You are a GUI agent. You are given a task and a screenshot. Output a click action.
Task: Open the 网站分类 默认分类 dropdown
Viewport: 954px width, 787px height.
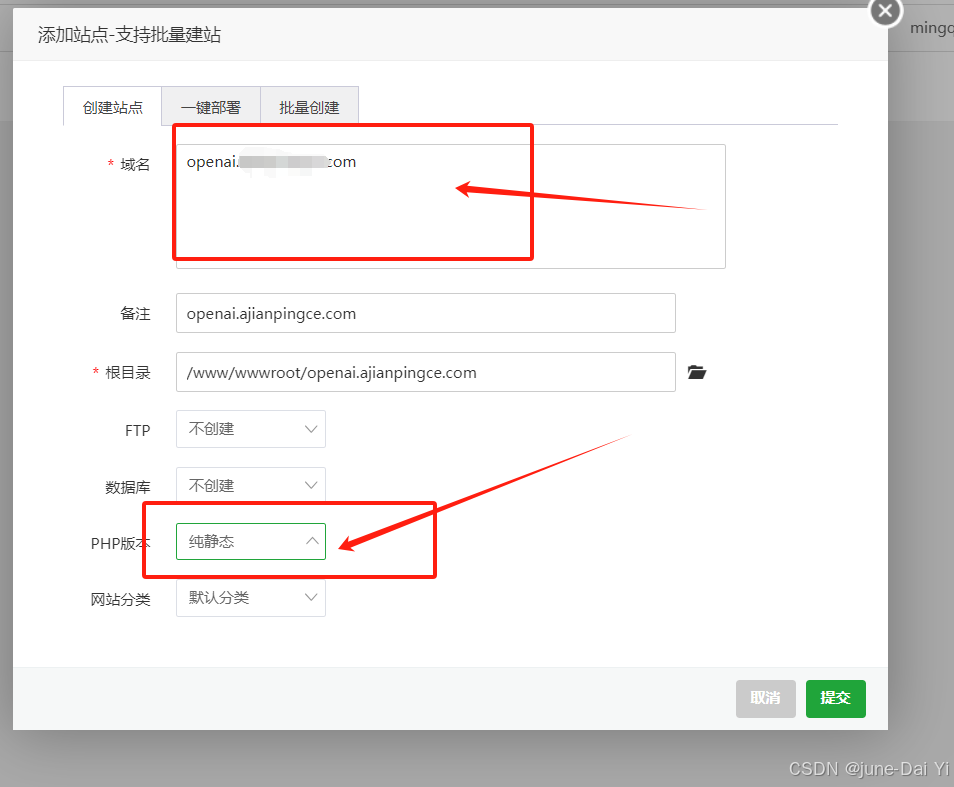tap(251, 598)
